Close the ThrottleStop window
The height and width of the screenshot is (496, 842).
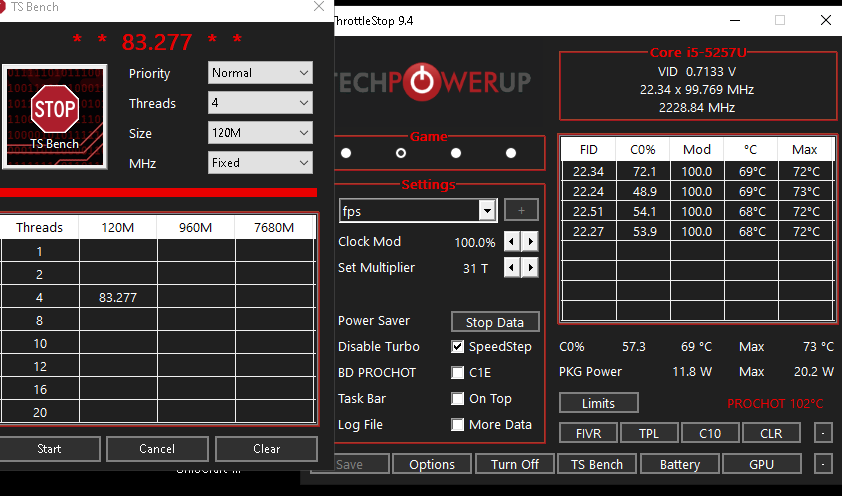click(x=826, y=20)
